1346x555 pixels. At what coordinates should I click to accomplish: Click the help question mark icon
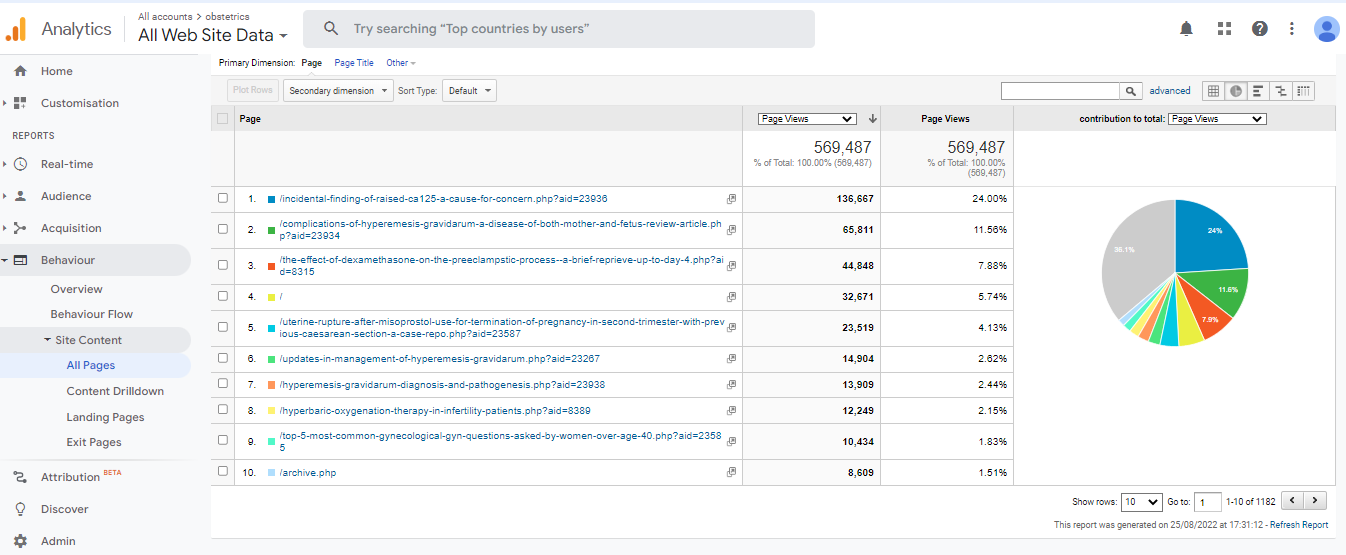1260,29
